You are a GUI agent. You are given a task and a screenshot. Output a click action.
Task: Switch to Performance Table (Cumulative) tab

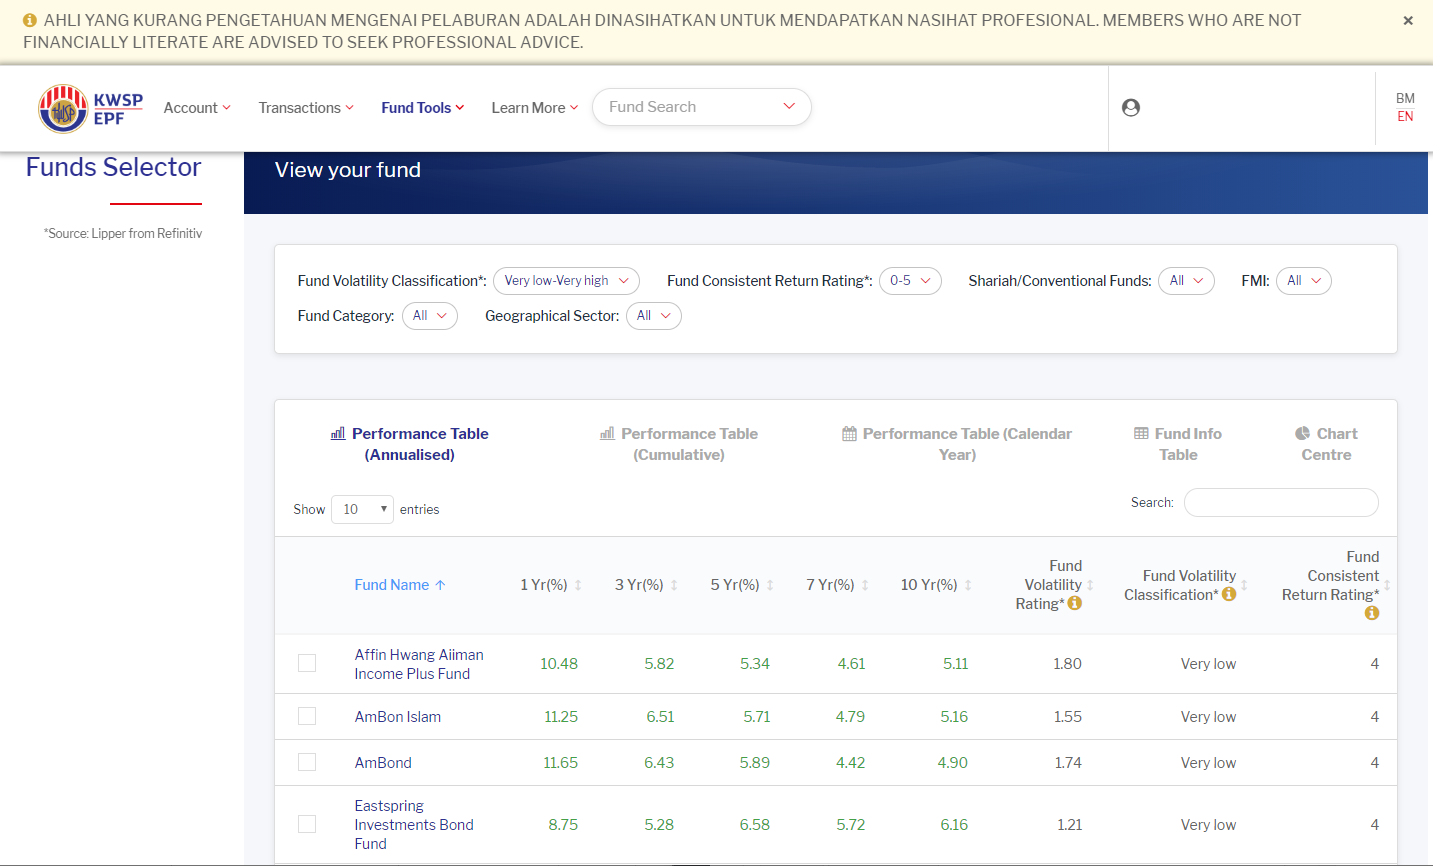[x=679, y=444]
